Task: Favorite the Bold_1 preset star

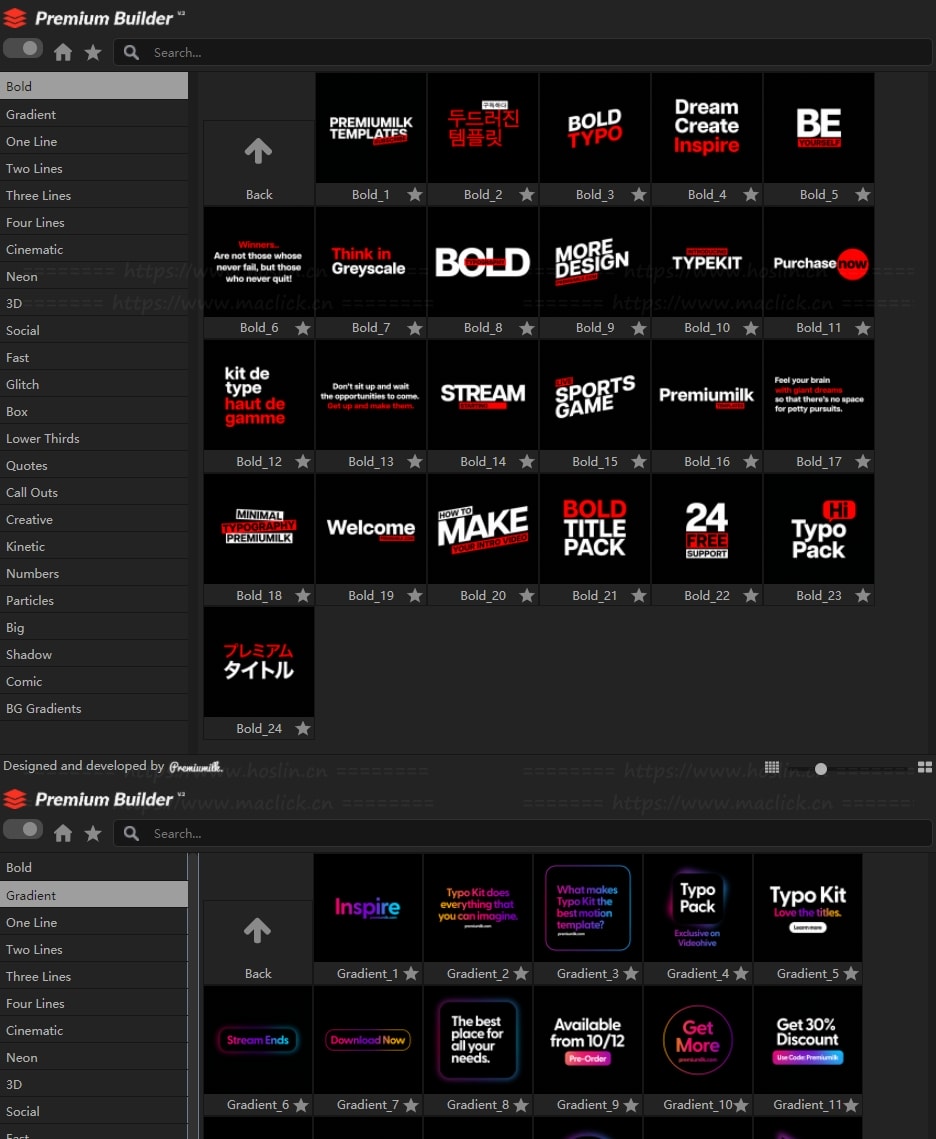Action: 415,194
